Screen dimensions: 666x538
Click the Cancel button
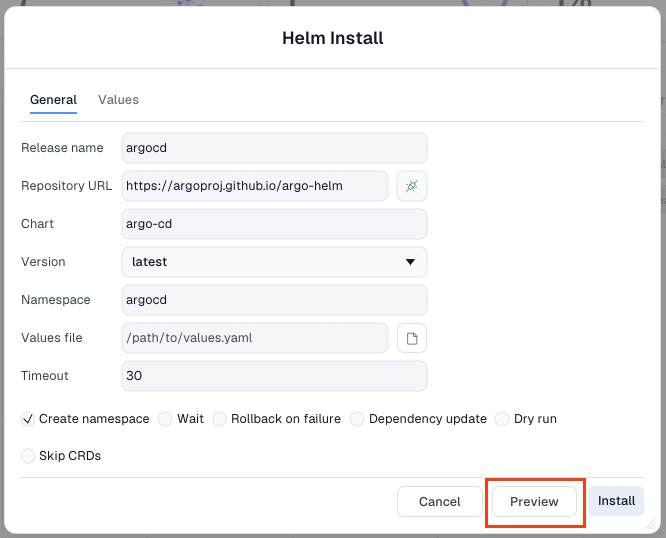coord(440,501)
